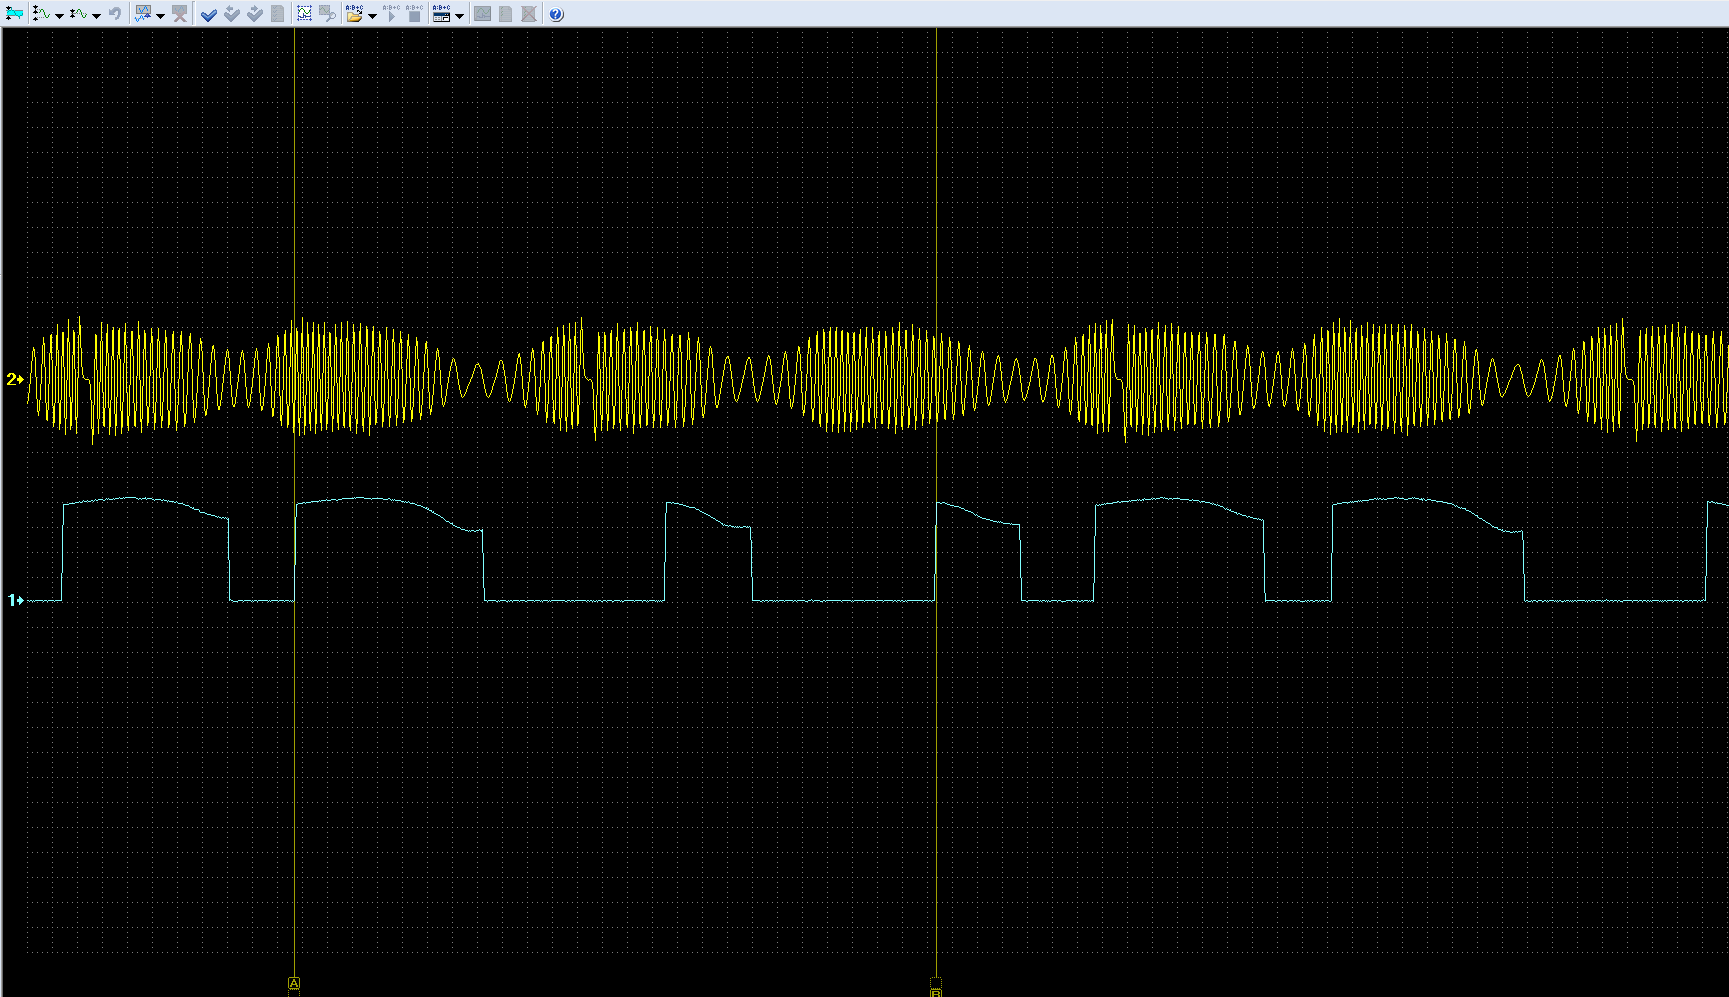Click the greyed waveform picture icon

[482, 14]
